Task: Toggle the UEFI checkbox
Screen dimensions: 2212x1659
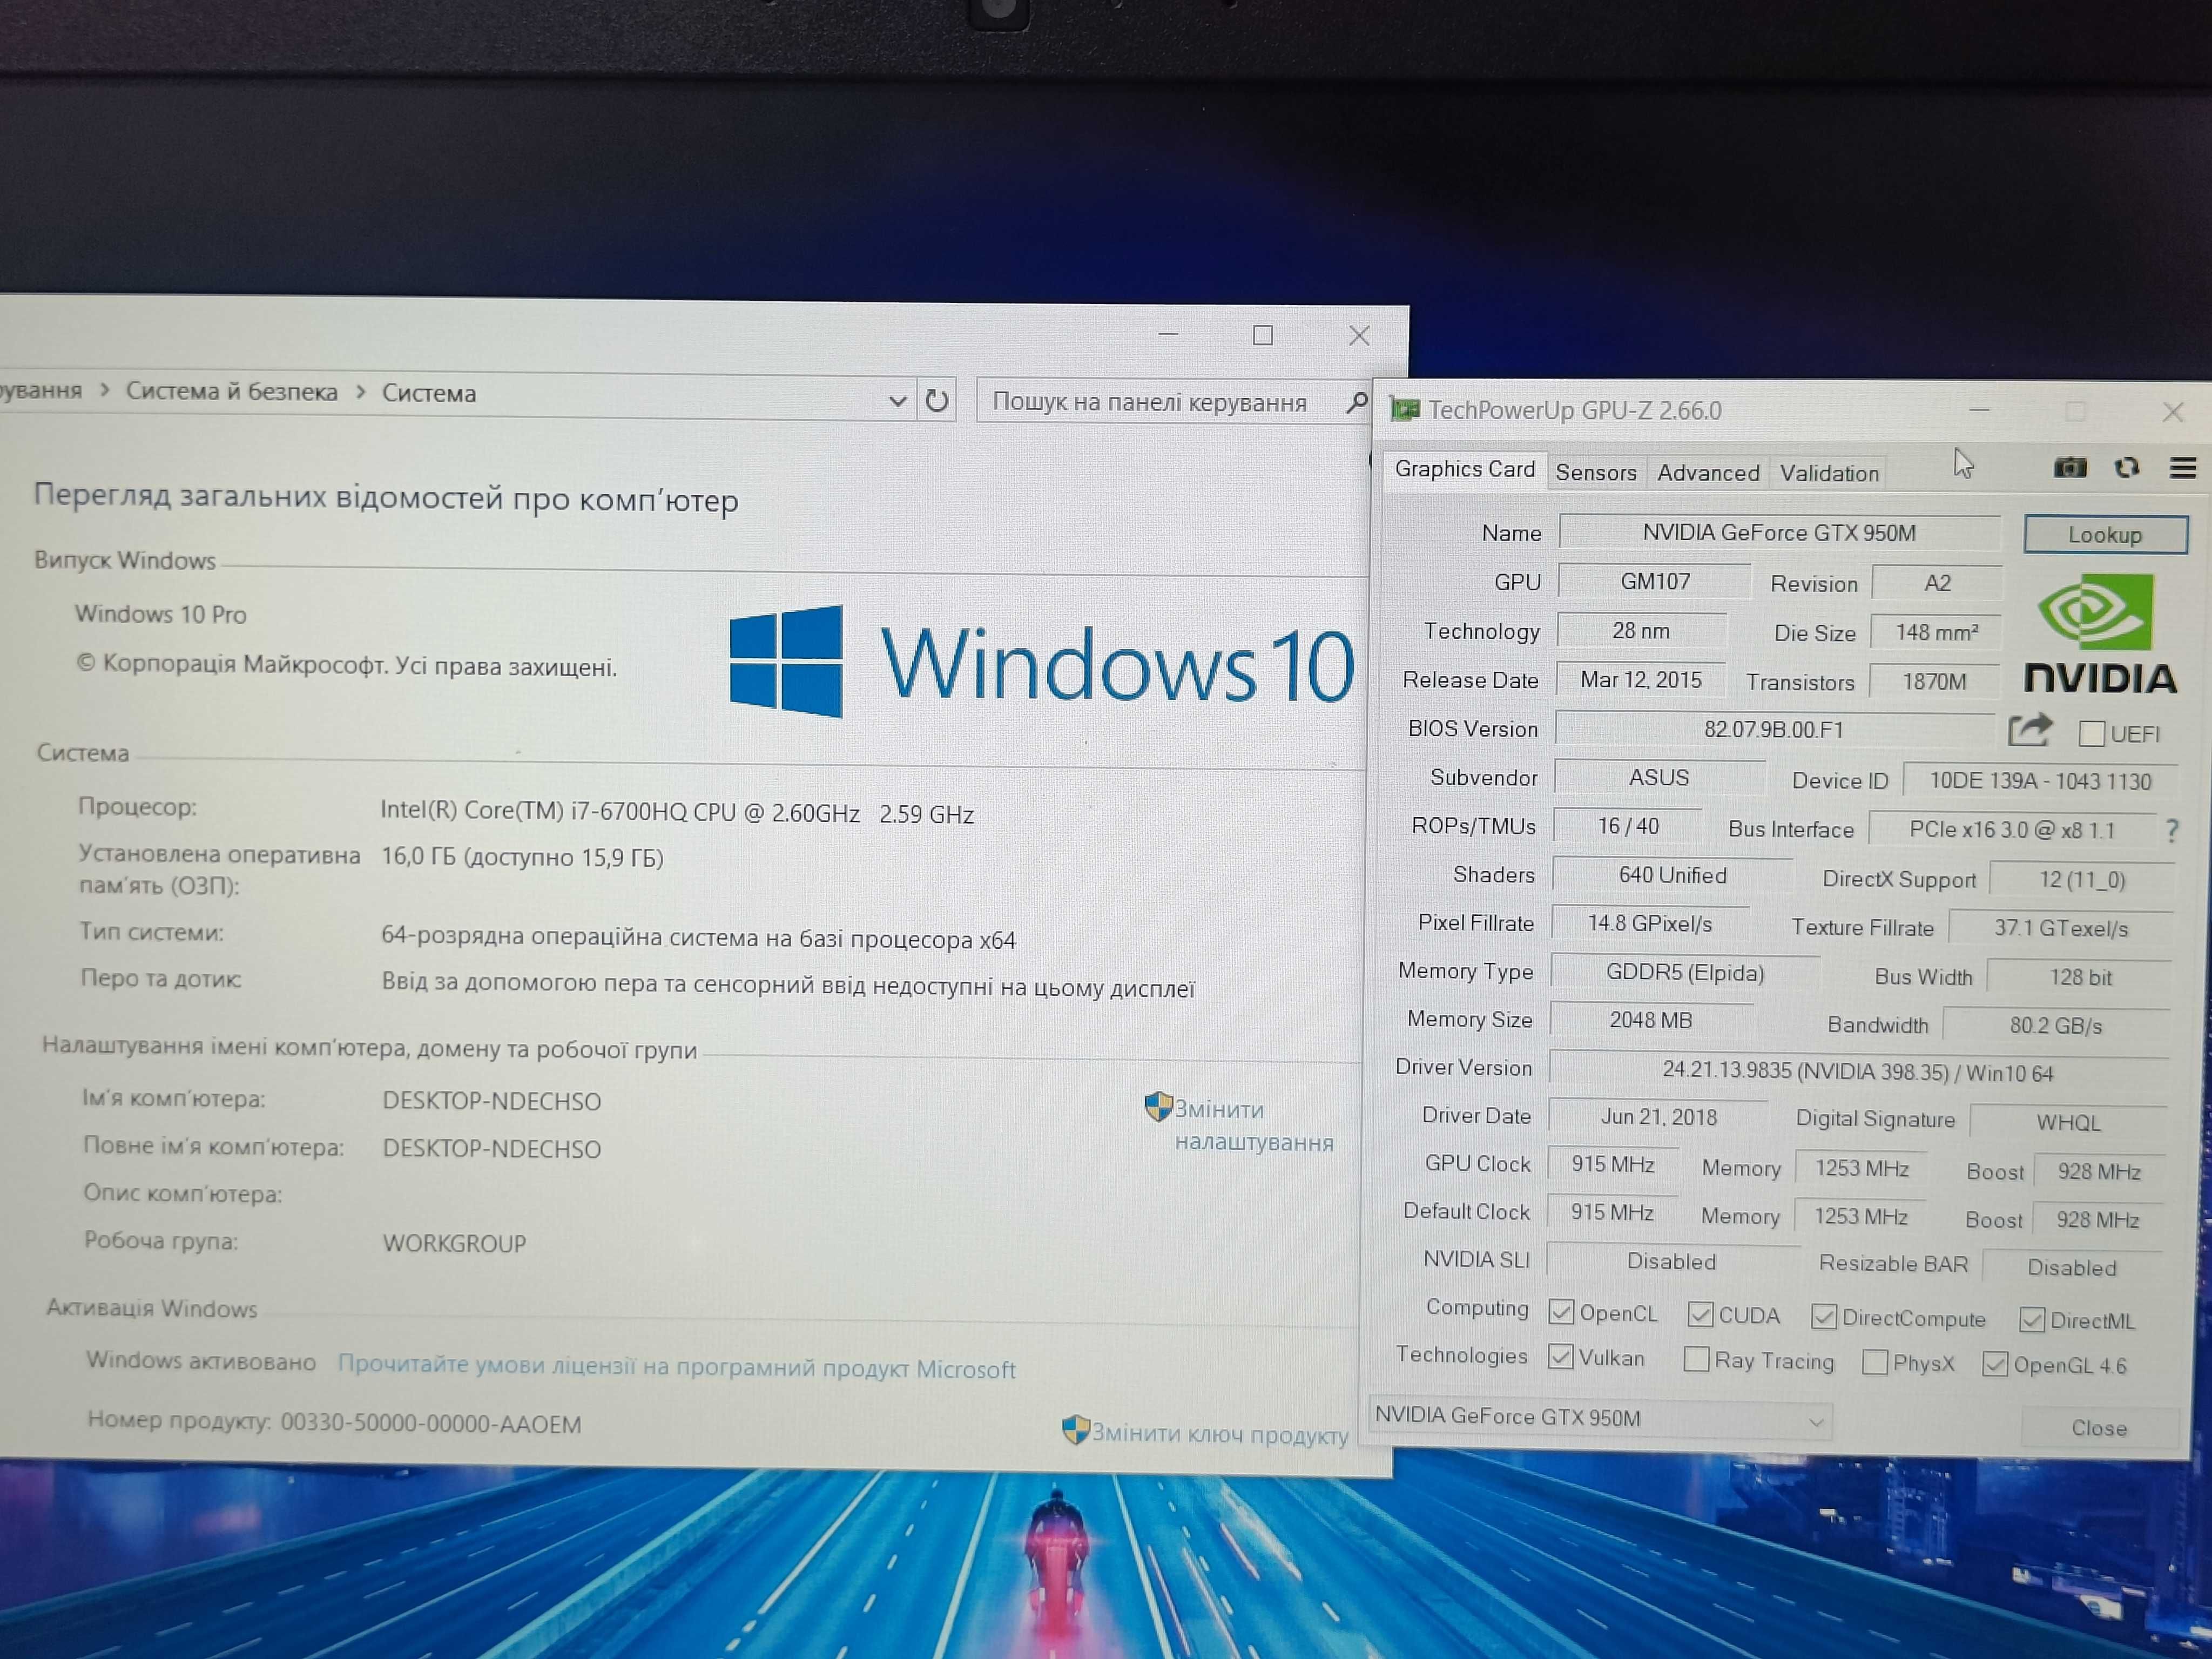Action: coord(2091,734)
